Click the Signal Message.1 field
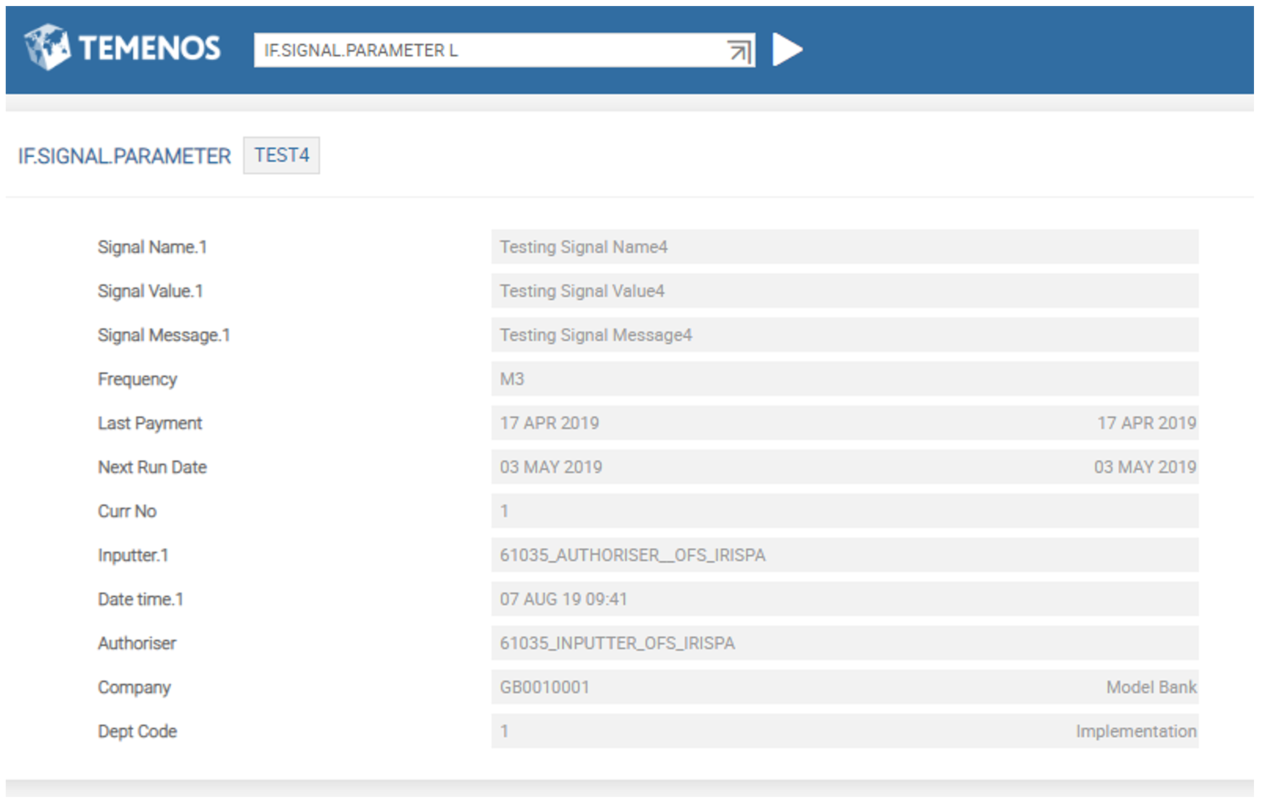Image resolution: width=1262 pixels, height=804 pixels. pos(844,335)
